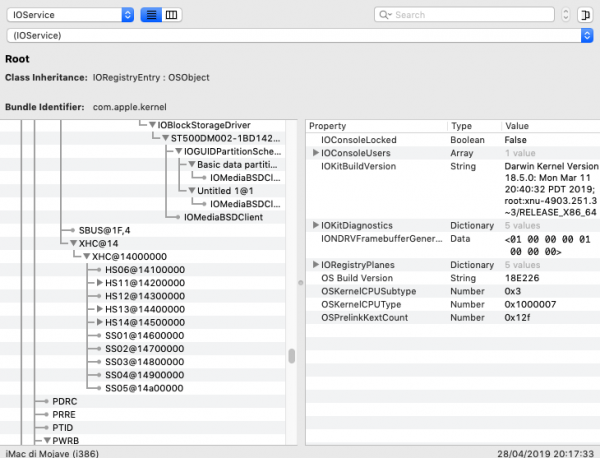Expand the IOKitDiagnostics dictionary
The height and width of the screenshot is (458, 600).
316,226
